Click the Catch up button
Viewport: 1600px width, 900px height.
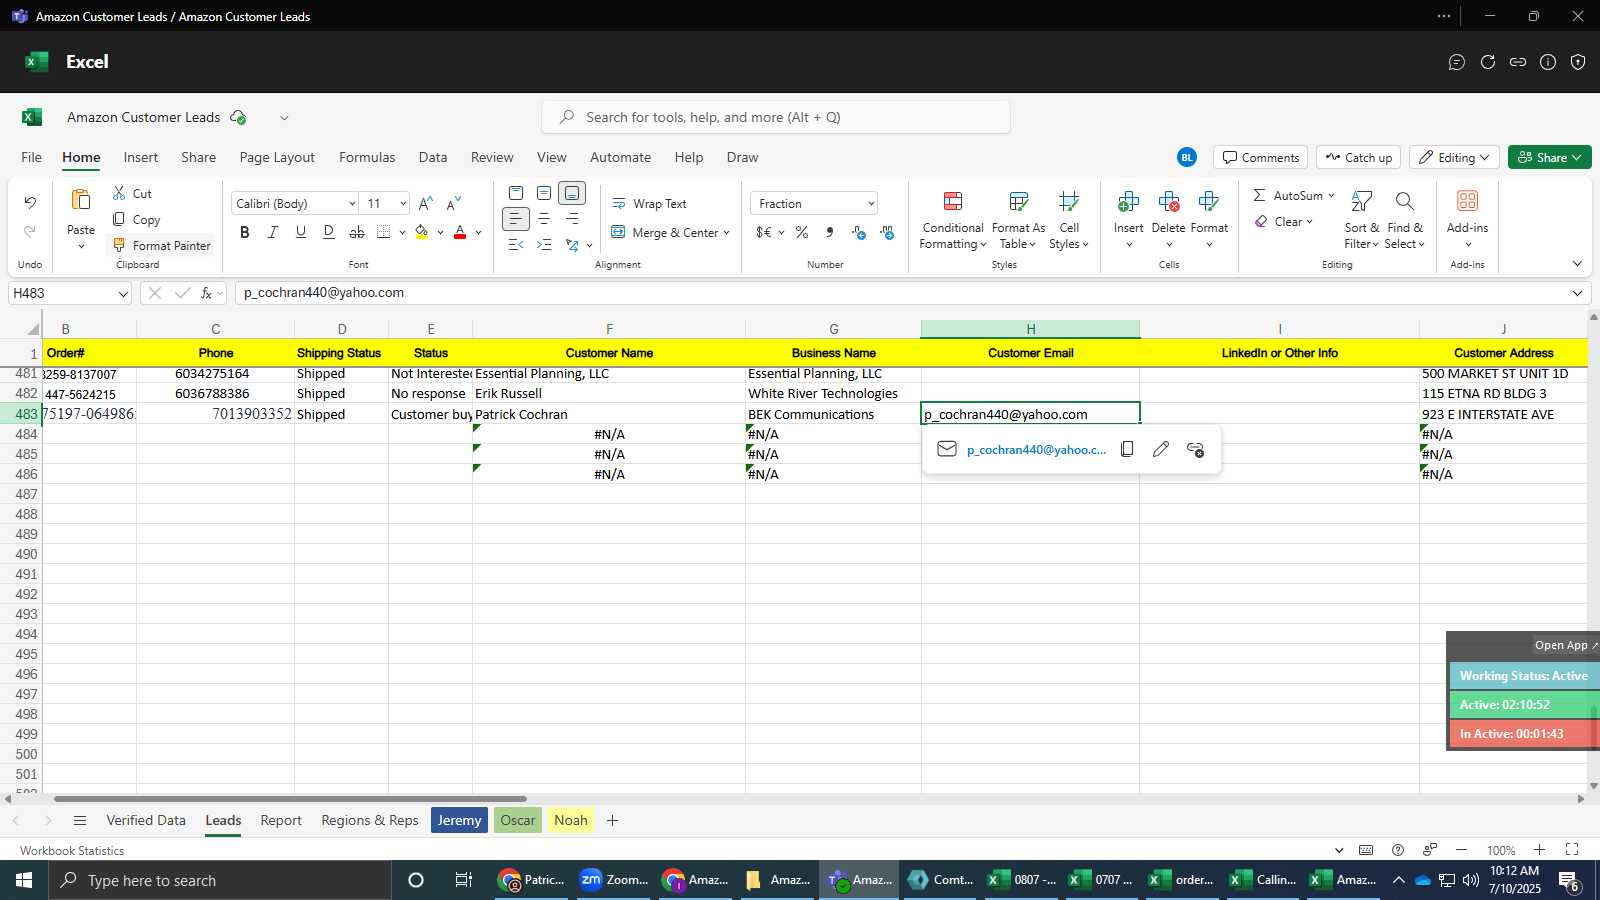(x=1358, y=157)
